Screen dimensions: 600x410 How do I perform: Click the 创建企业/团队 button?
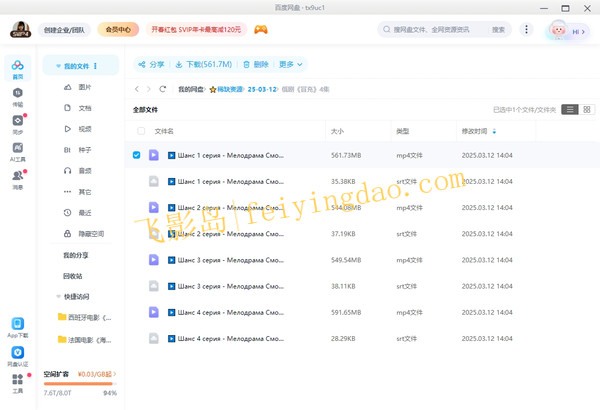click(64, 30)
